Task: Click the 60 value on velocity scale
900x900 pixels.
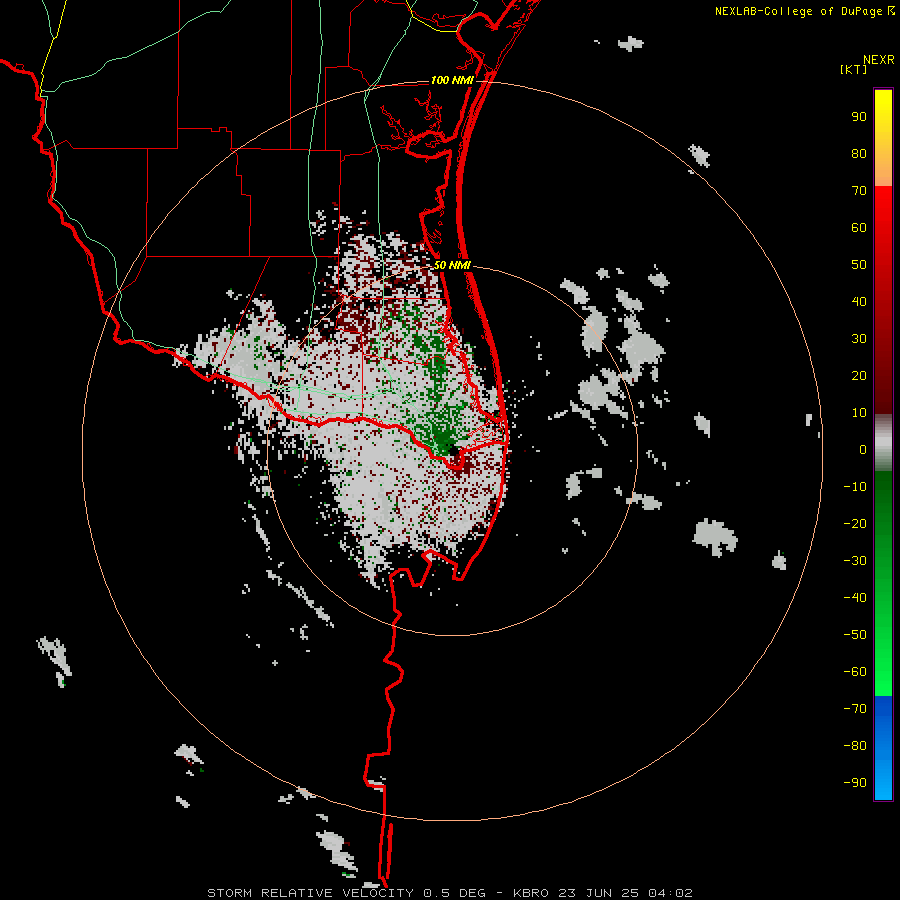Action: pyautogui.click(x=859, y=228)
